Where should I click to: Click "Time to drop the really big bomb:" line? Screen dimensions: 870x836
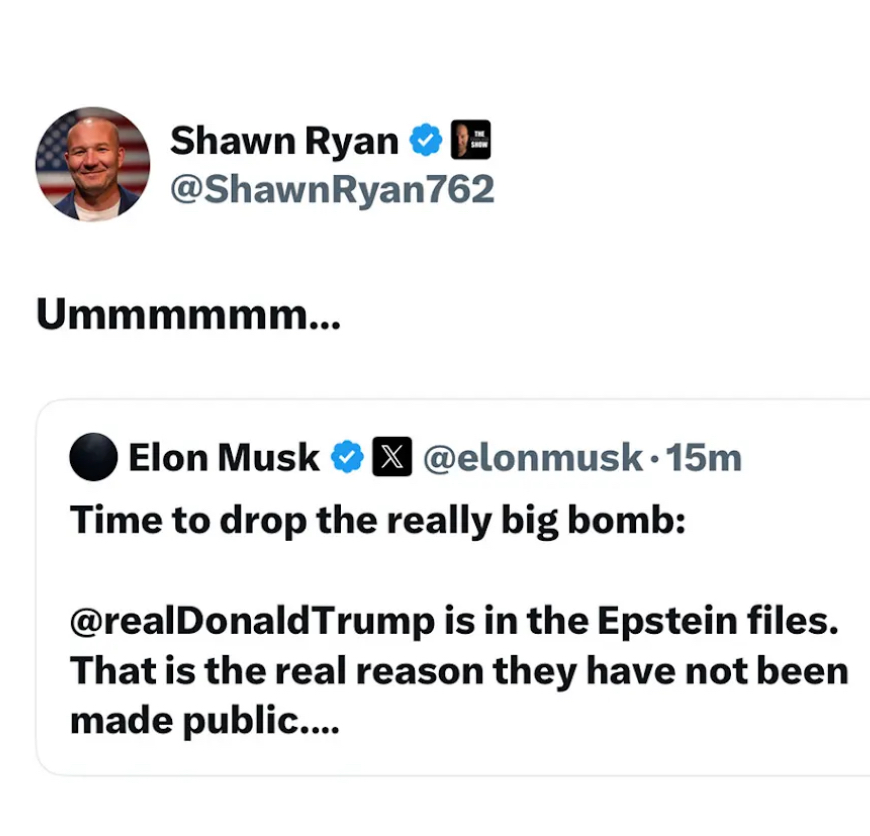click(377, 522)
